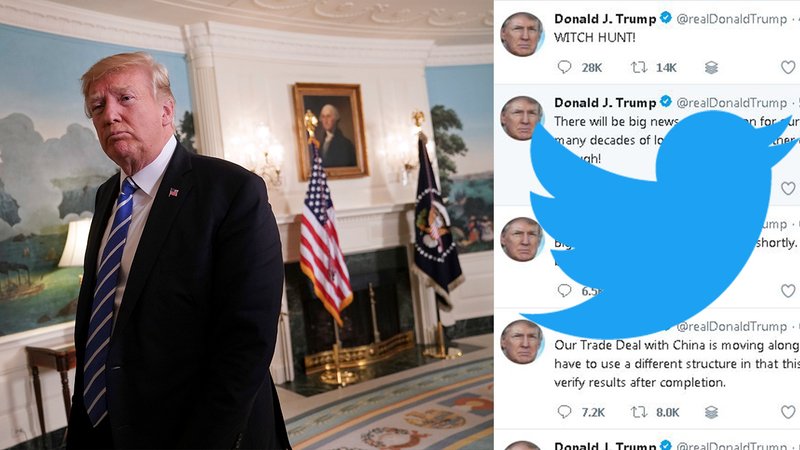
Task: Click reply icon on WITCH HUNT tweet
Action: click(x=564, y=67)
